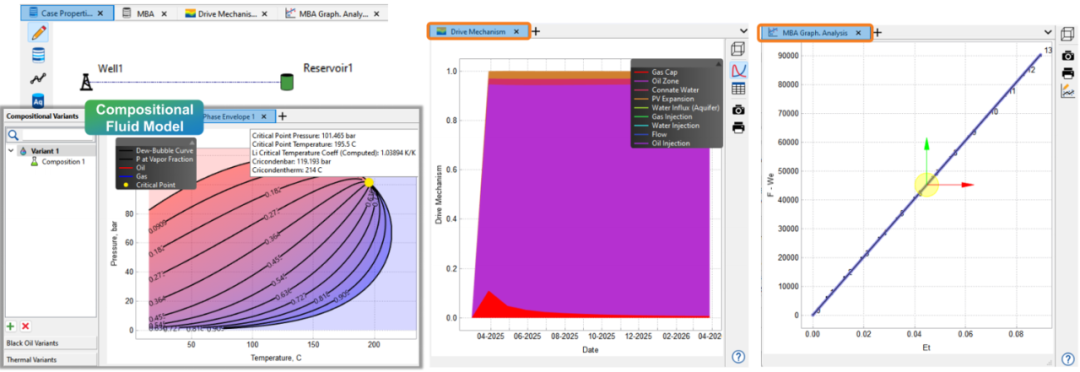Delete variant using the red X button
This screenshot has width=1080, height=372.
pyautogui.click(x=25, y=326)
